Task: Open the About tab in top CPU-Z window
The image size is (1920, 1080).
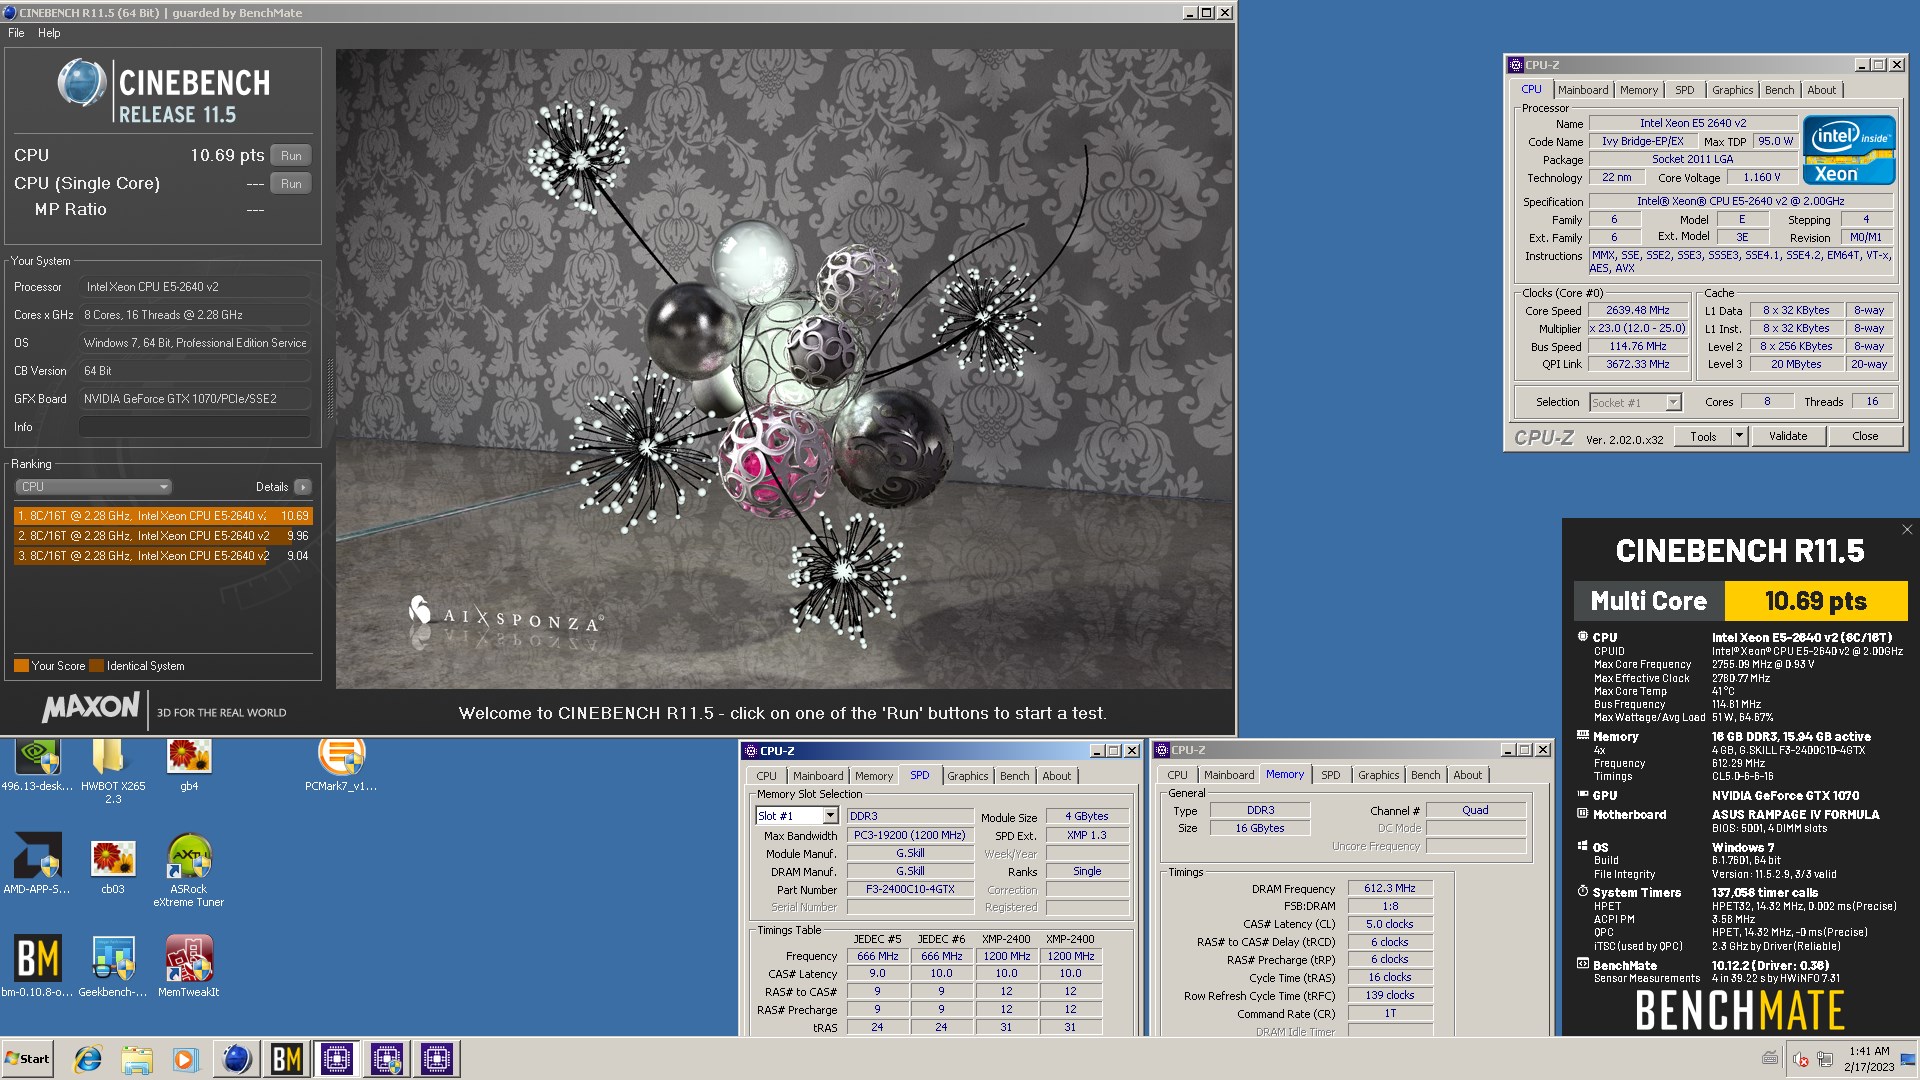Action: [x=1821, y=90]
